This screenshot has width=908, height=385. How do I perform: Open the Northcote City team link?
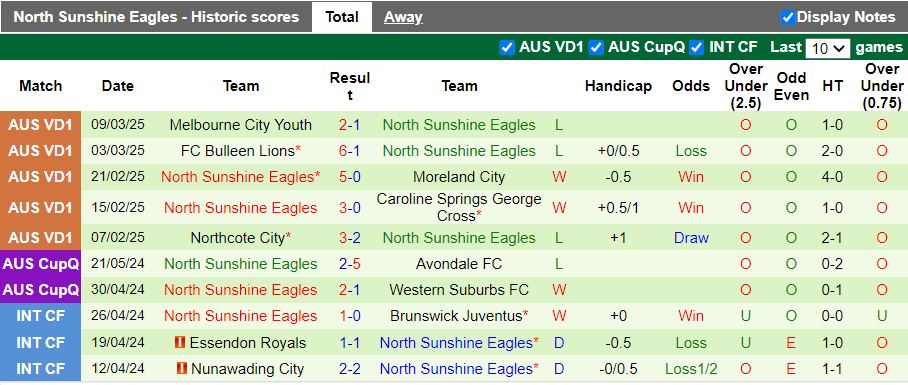click(x=237, y=238)
